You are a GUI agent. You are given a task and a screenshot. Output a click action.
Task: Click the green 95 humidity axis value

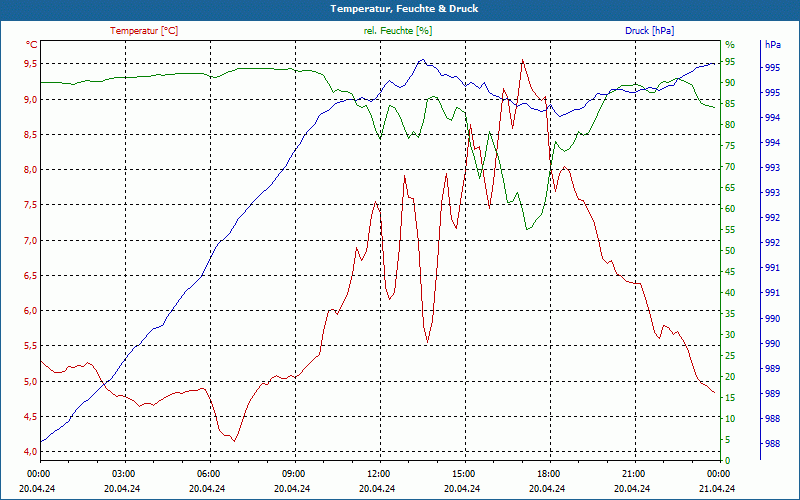(730, 62)
